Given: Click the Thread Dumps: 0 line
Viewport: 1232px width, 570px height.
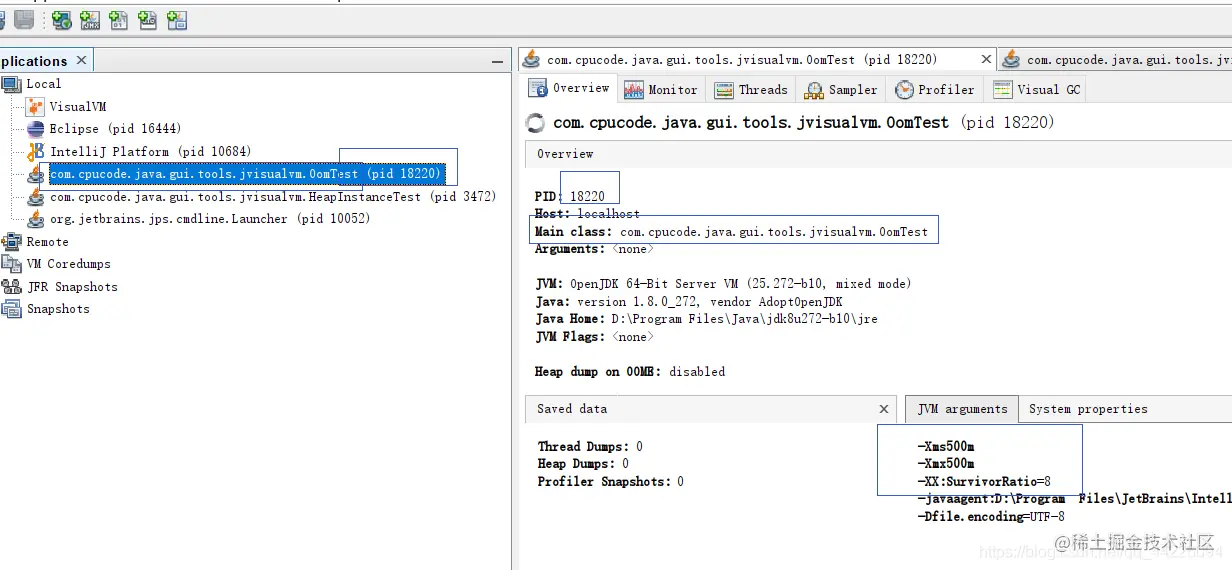Looking at the screenshot, I should 590,447.
